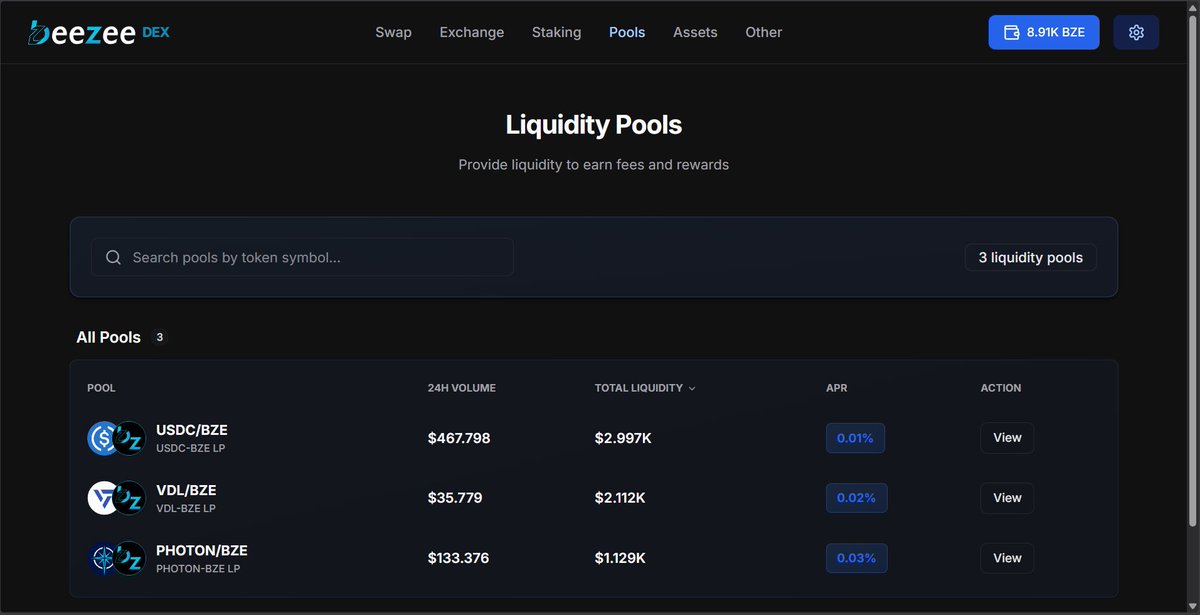Viewport: 1200px width, 615px height.
Task: Open the settings gear icon
Action: (x=1136, y=31)
